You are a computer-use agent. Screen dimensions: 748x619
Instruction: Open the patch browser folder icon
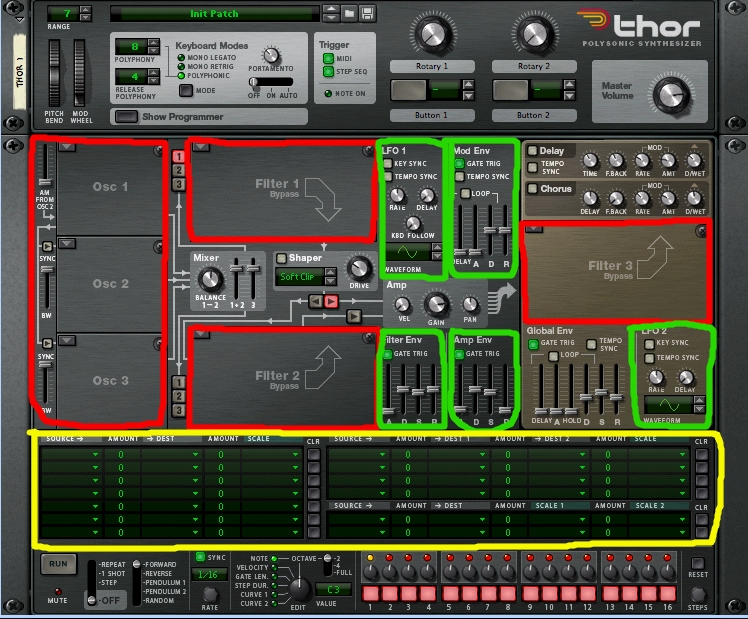pyautogui.click(x=350, y=13)
